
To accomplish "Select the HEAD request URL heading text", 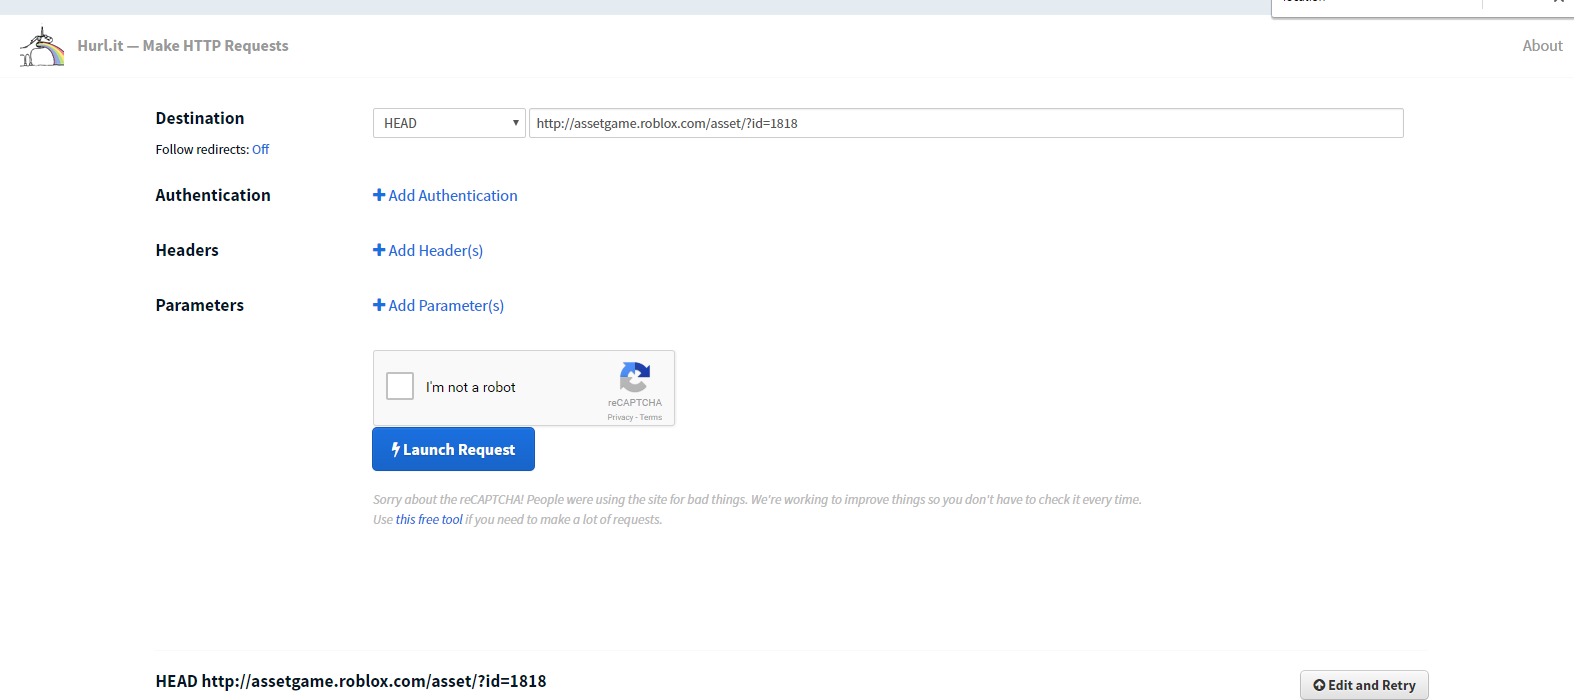I will click(351, 681).
